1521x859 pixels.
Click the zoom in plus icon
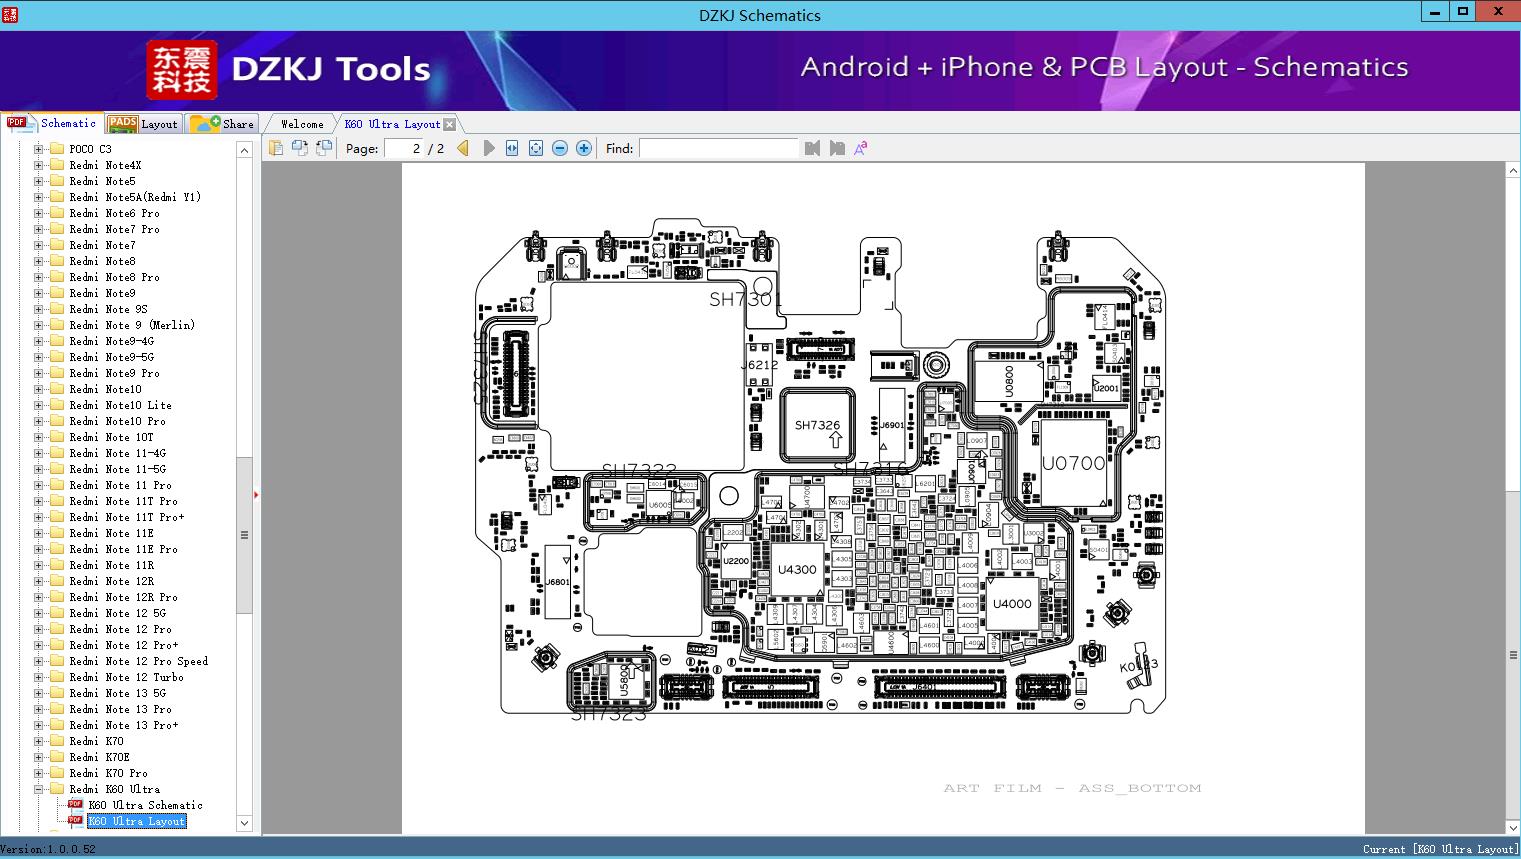(584, 148)
